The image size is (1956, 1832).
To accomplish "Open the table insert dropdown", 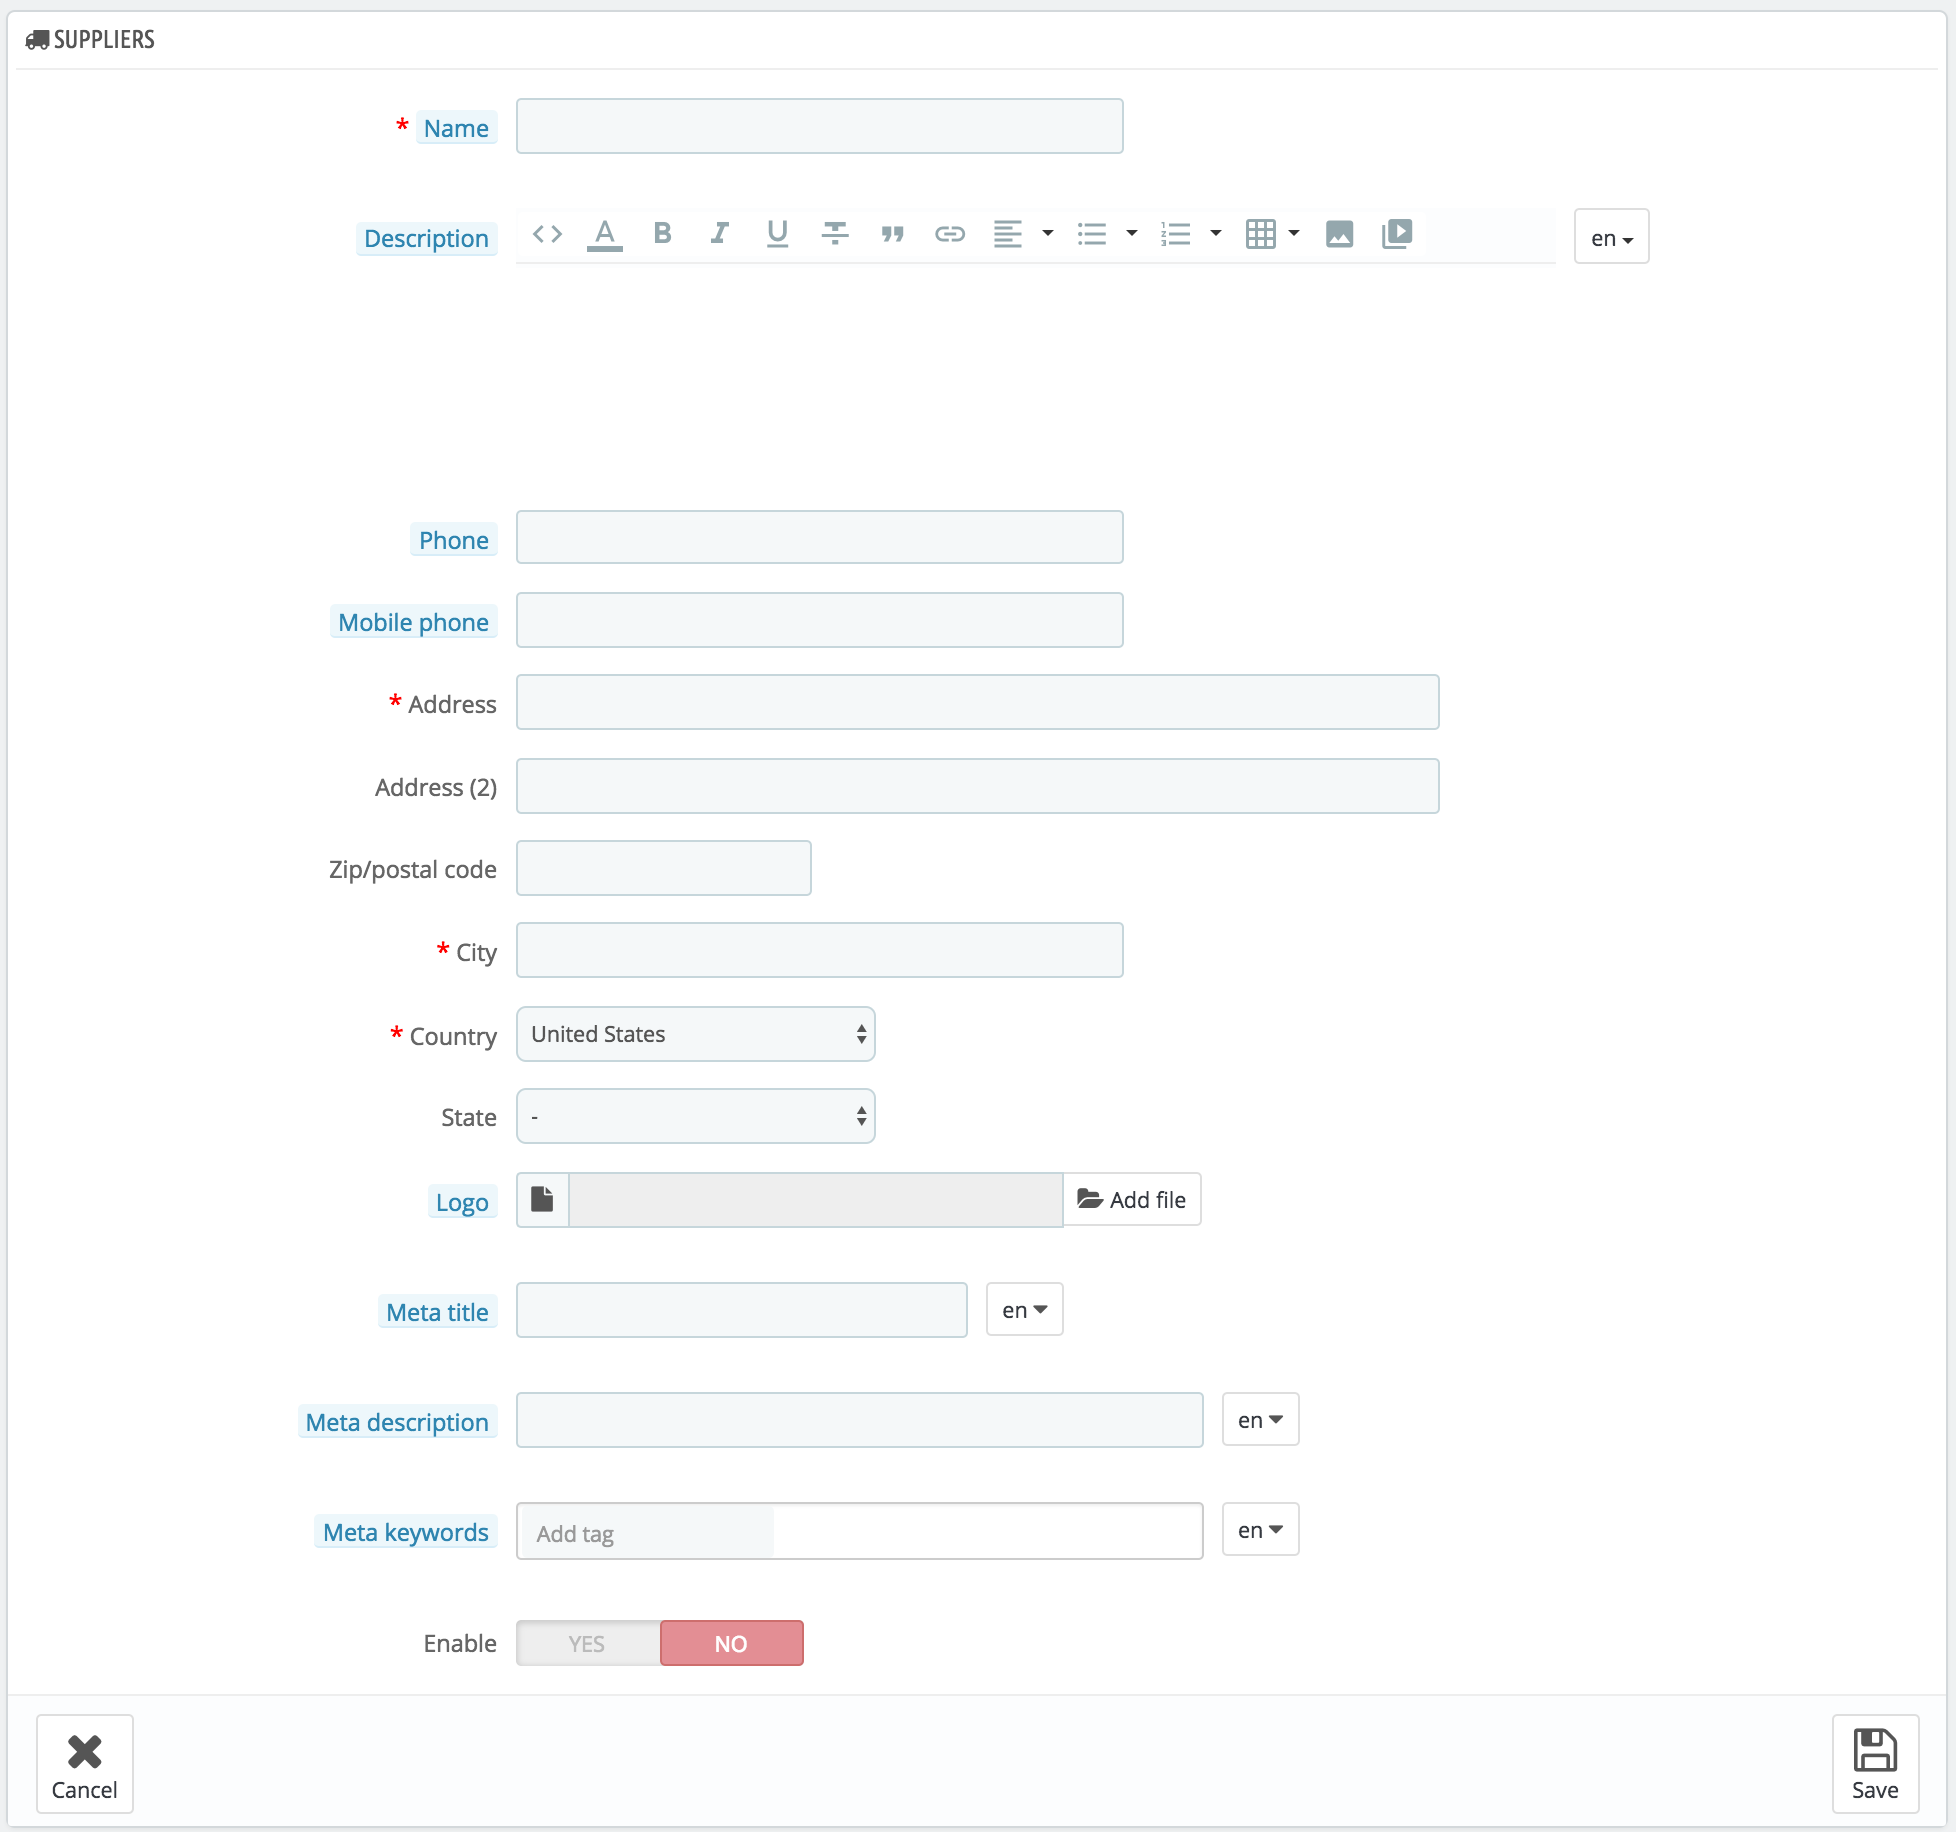I will point(1272,234).
